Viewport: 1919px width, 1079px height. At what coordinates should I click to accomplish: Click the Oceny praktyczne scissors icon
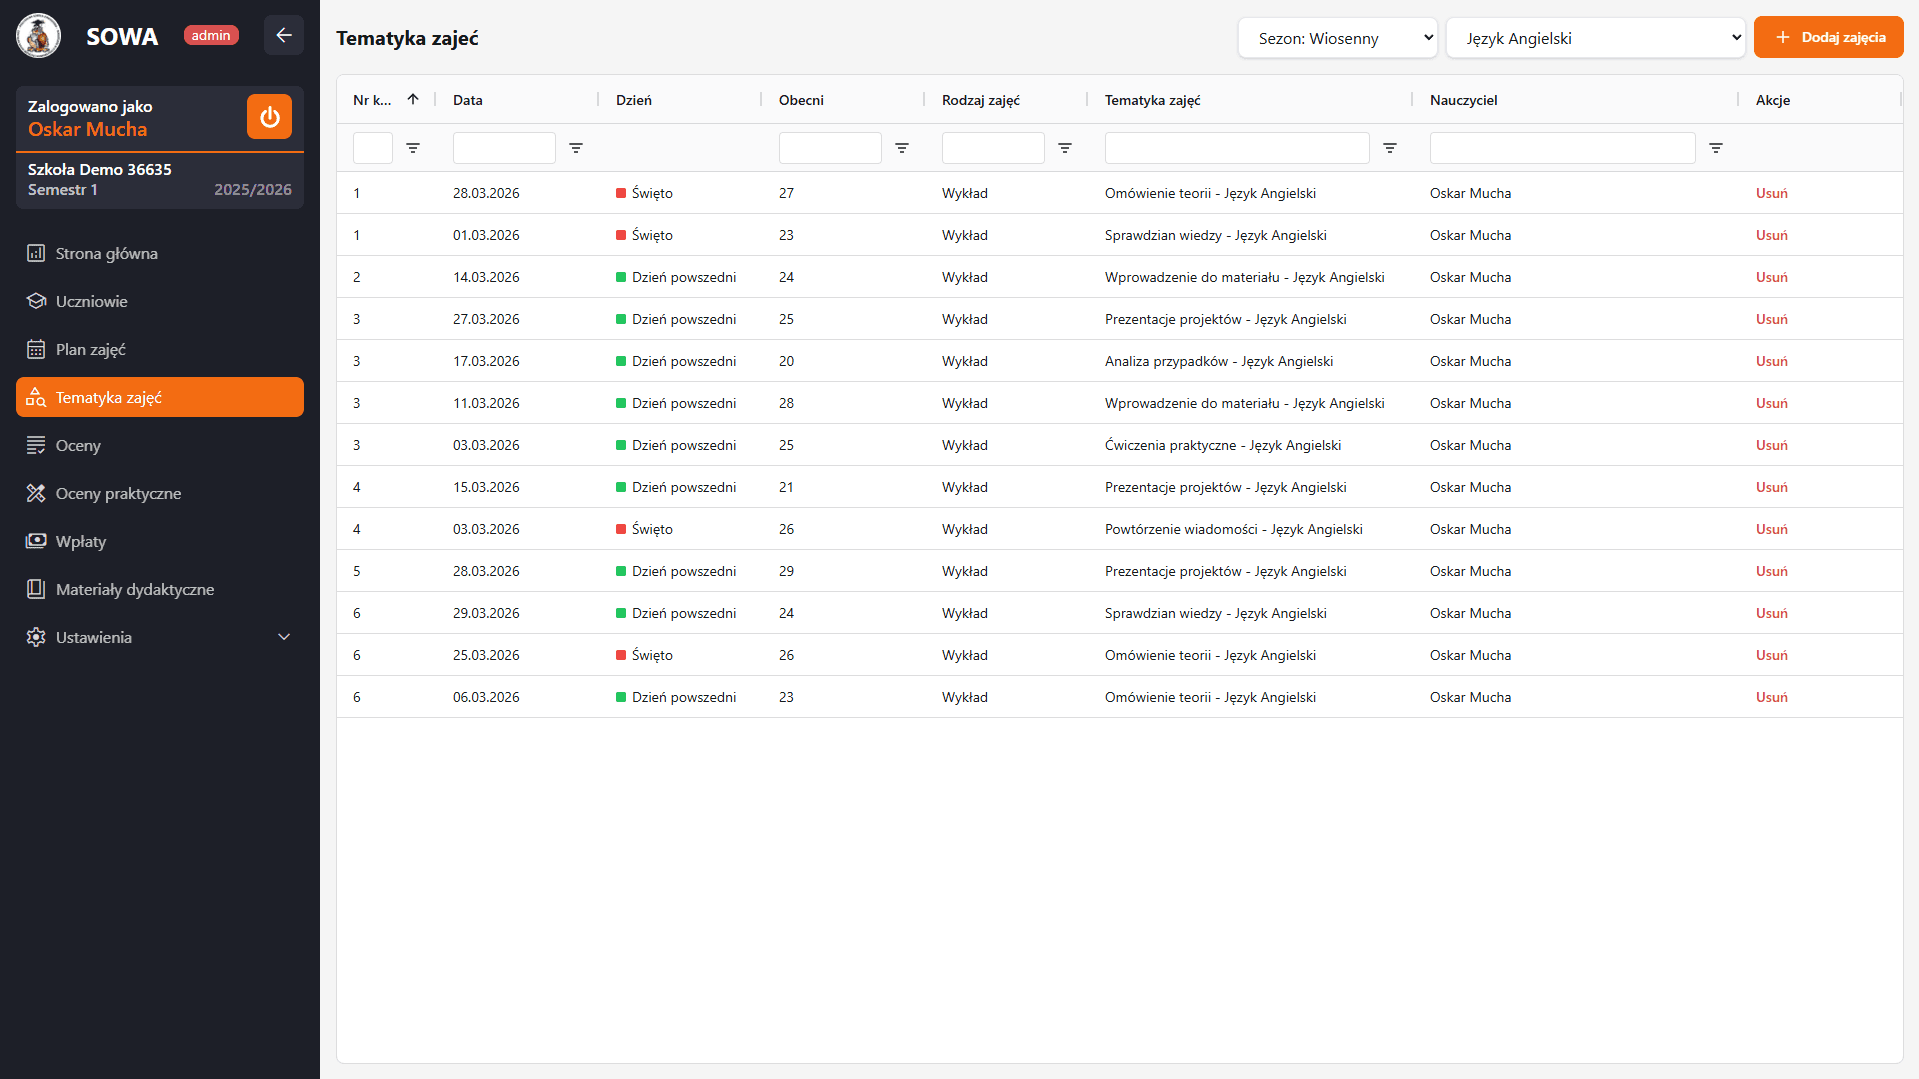point(36,493)
